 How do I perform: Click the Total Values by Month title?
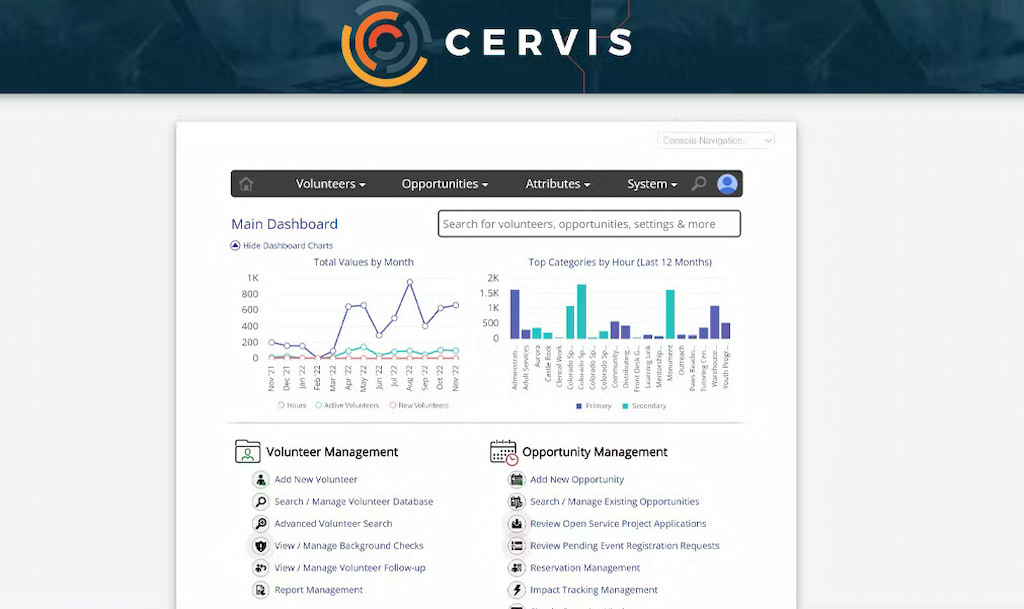[363, 262]
